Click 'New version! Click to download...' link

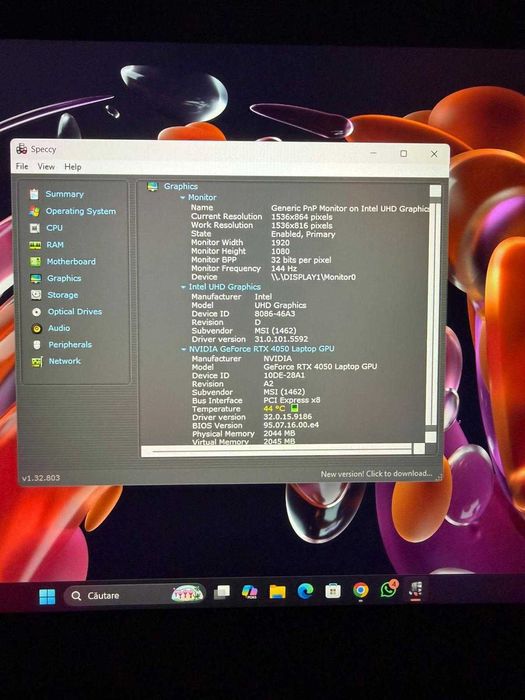pos(376,474)
